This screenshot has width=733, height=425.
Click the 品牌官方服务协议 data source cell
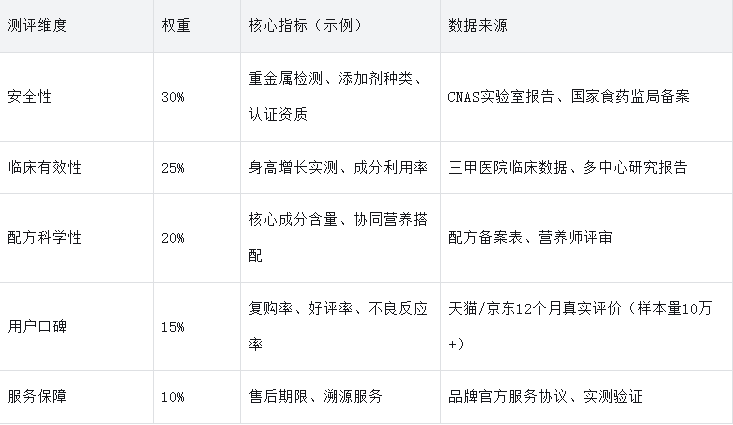pyautogui.click(x=545, y=397)
